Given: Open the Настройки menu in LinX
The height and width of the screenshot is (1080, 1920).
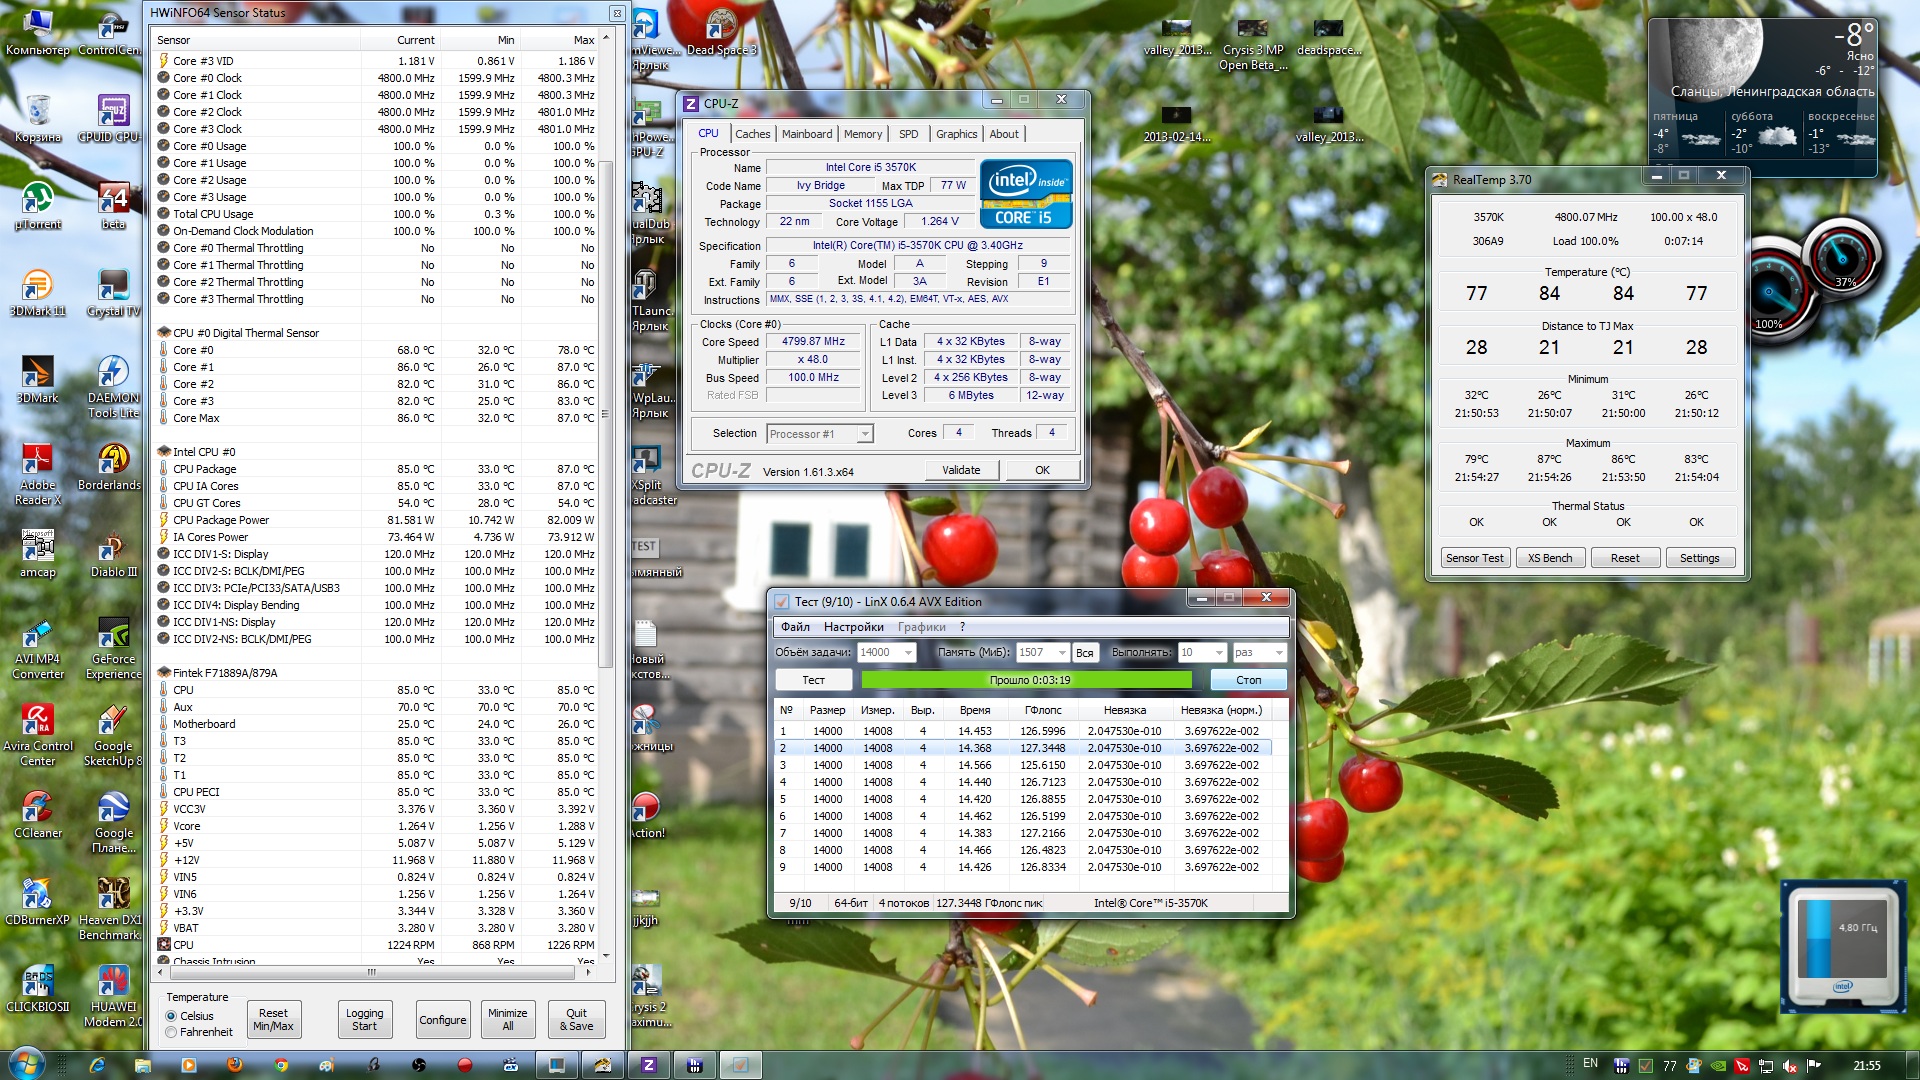Looking at the screenshot, I should pyautogui.click(x=853, y=627).
